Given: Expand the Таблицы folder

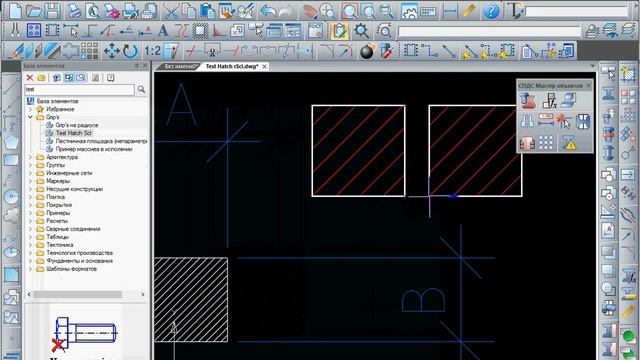Looking at the screenshot, I should click(x=30, y=237).
